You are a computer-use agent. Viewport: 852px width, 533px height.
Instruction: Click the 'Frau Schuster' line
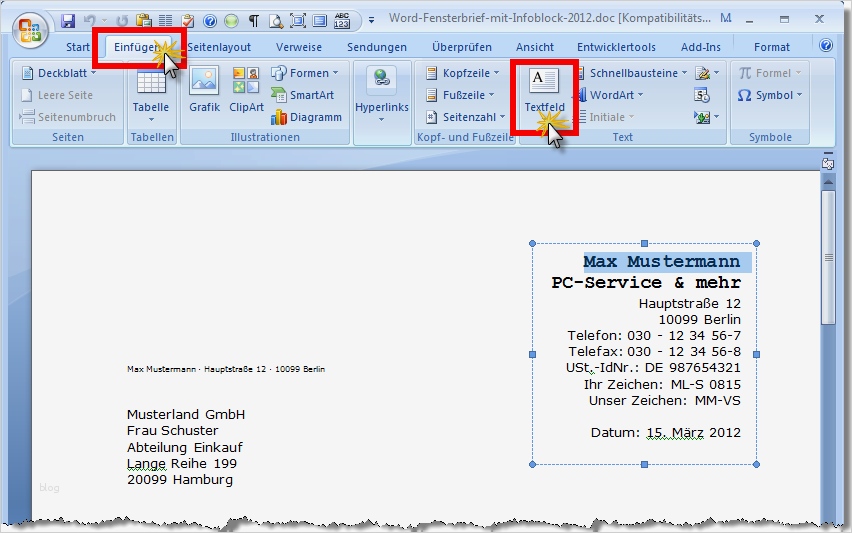[172, 431]
